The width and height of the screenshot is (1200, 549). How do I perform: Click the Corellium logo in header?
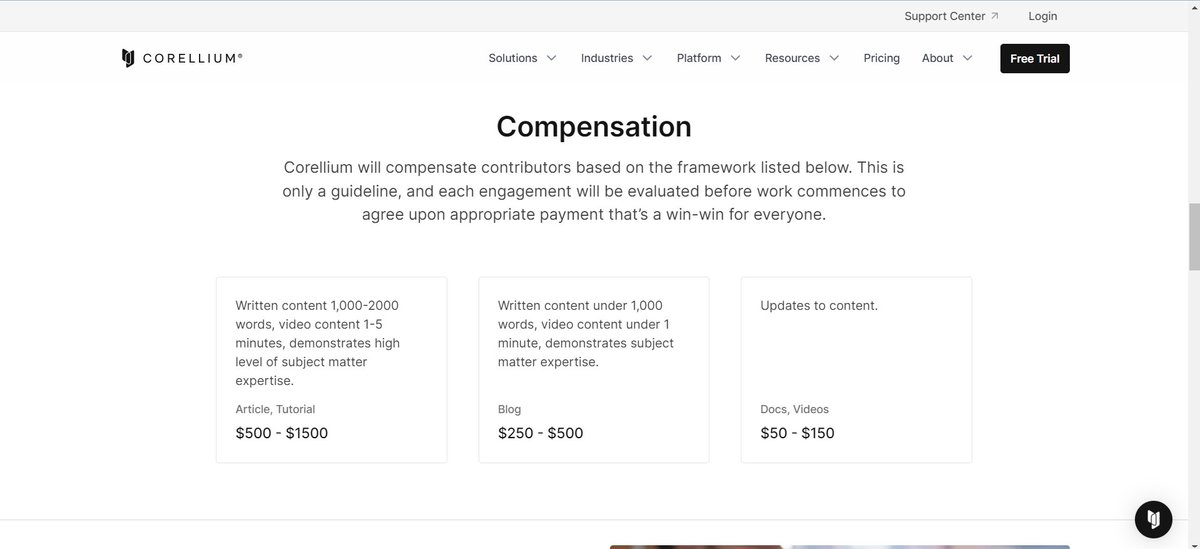tap(181, 58)
